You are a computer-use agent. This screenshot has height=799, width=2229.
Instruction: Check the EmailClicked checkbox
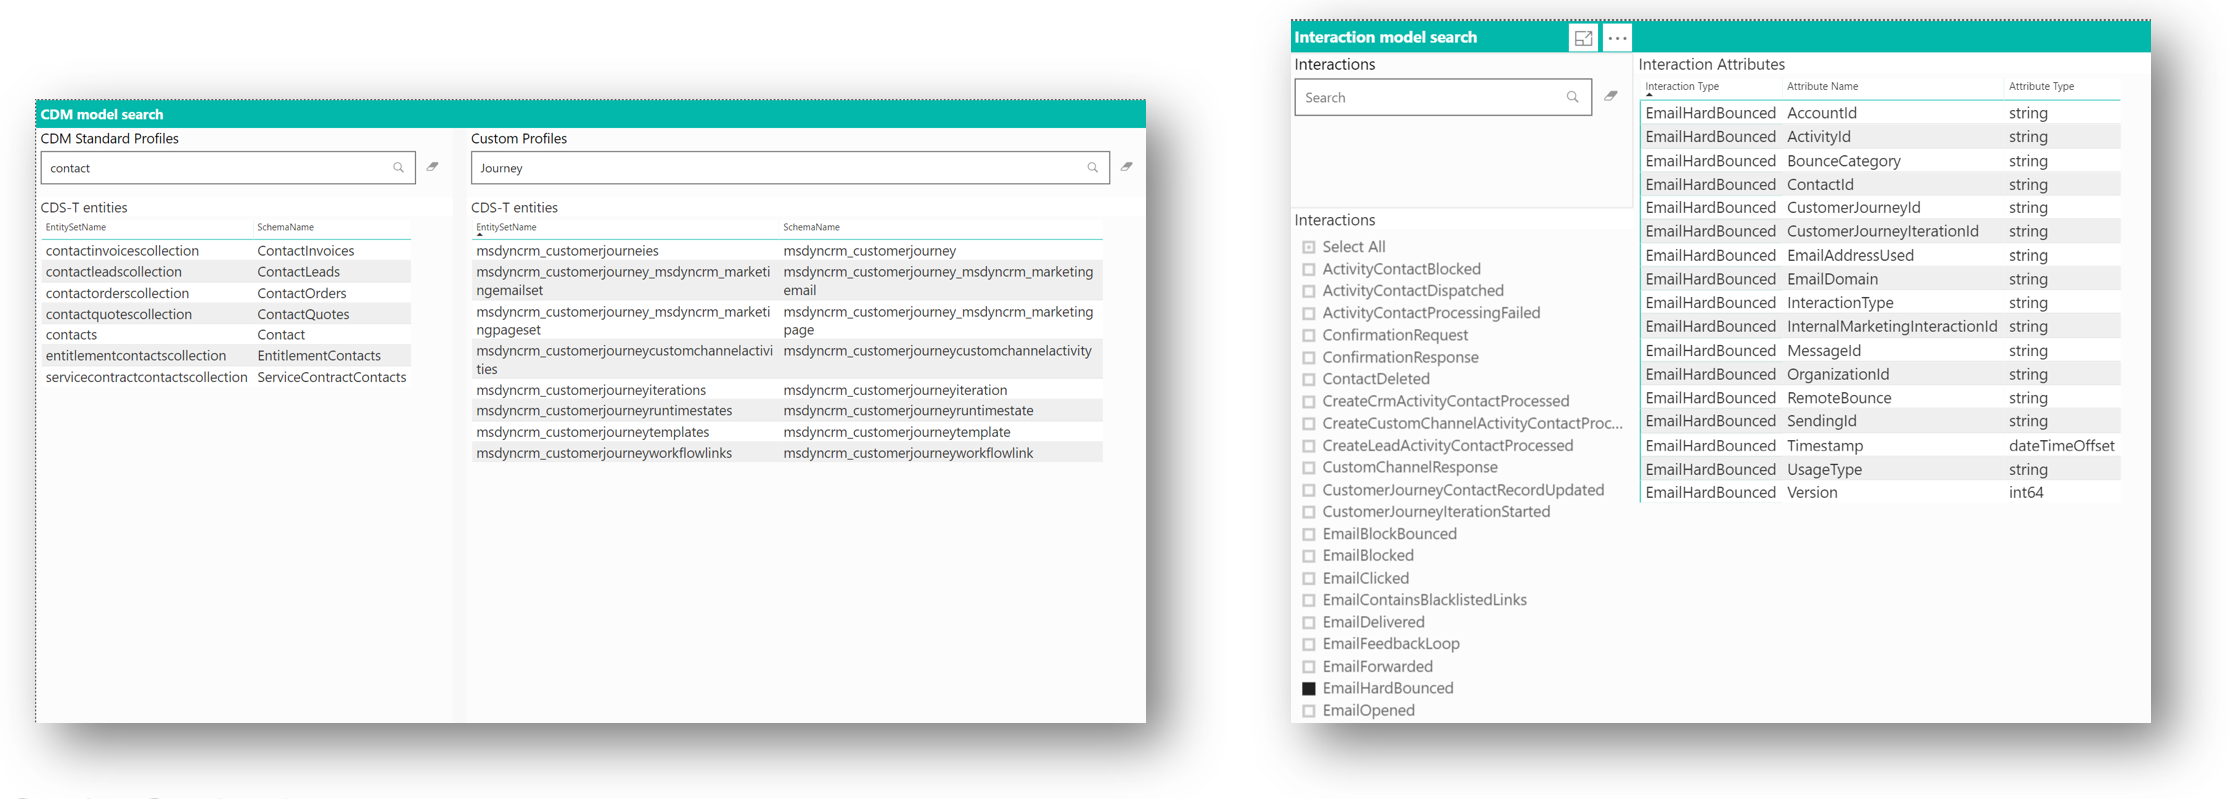(1309, 578)
